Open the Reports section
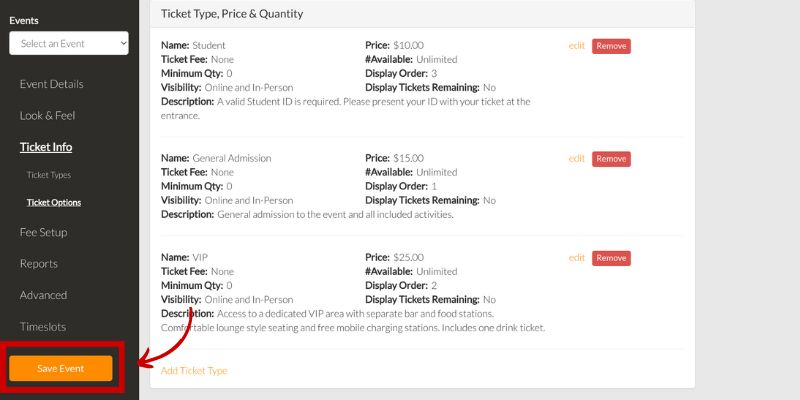800x400 pixels. point(39,264)
